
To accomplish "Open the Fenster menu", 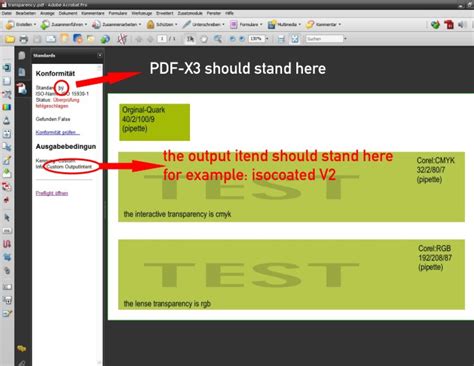I will click(x=214, y=13).
